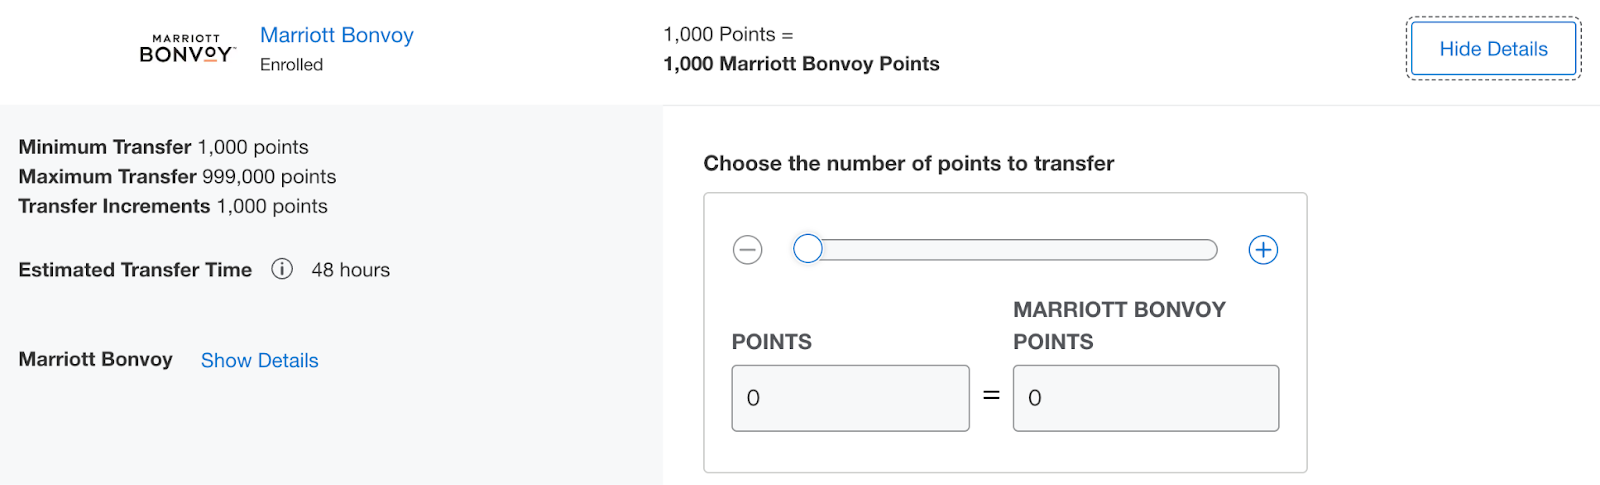Collapse the panel with Hide Details
Viewport: 1600px width, 485px height.
pos(1493,49)
